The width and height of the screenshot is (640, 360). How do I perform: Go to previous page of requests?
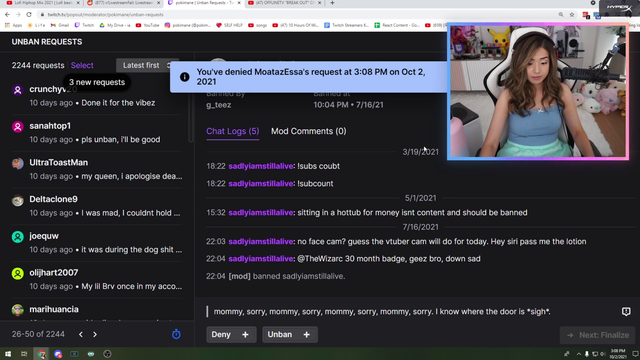[81, 334]
